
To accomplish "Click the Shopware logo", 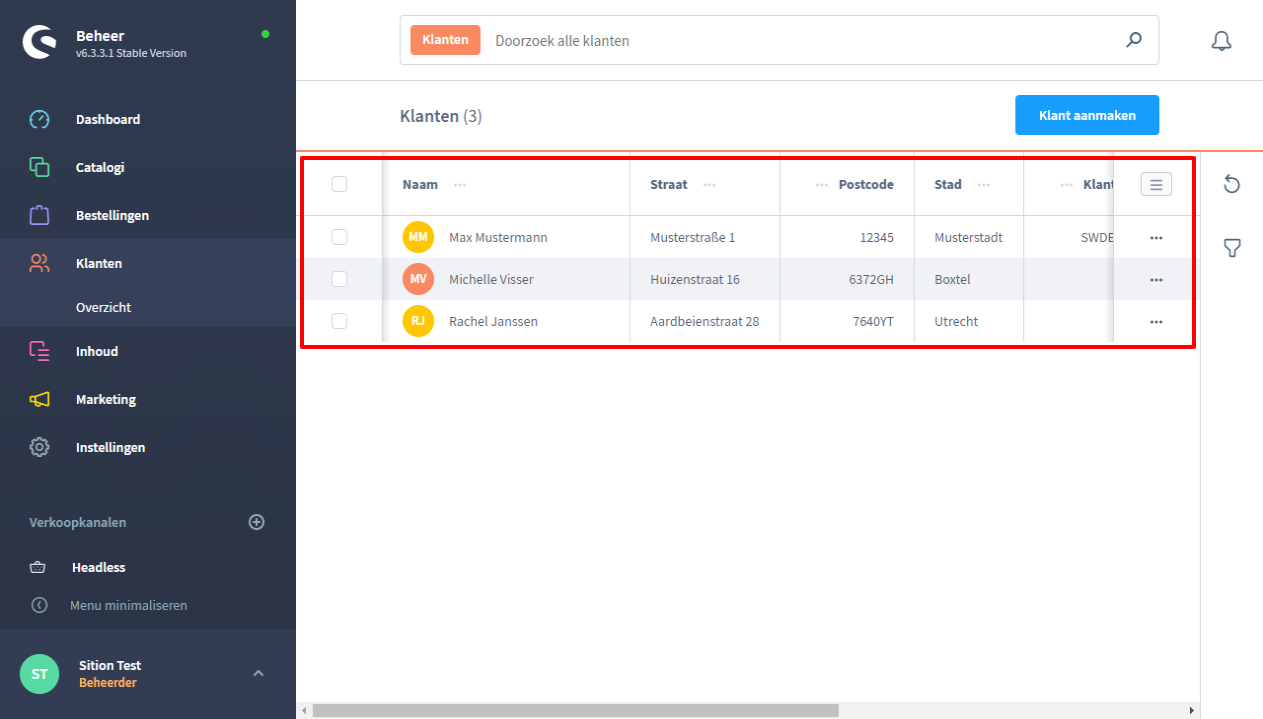I will coord(41,43).
